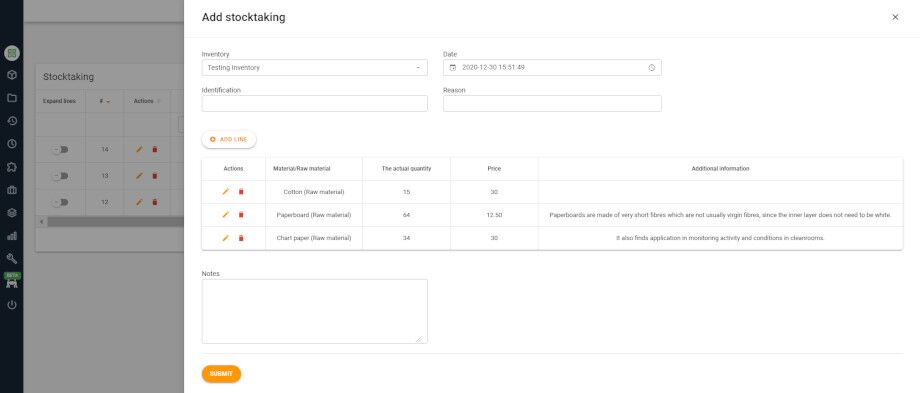The height and width of the screenshot is (393, 920).
Task: Edit stocktaking row 12 in background list
Action: pyautogui.click(x=139, y=202)
